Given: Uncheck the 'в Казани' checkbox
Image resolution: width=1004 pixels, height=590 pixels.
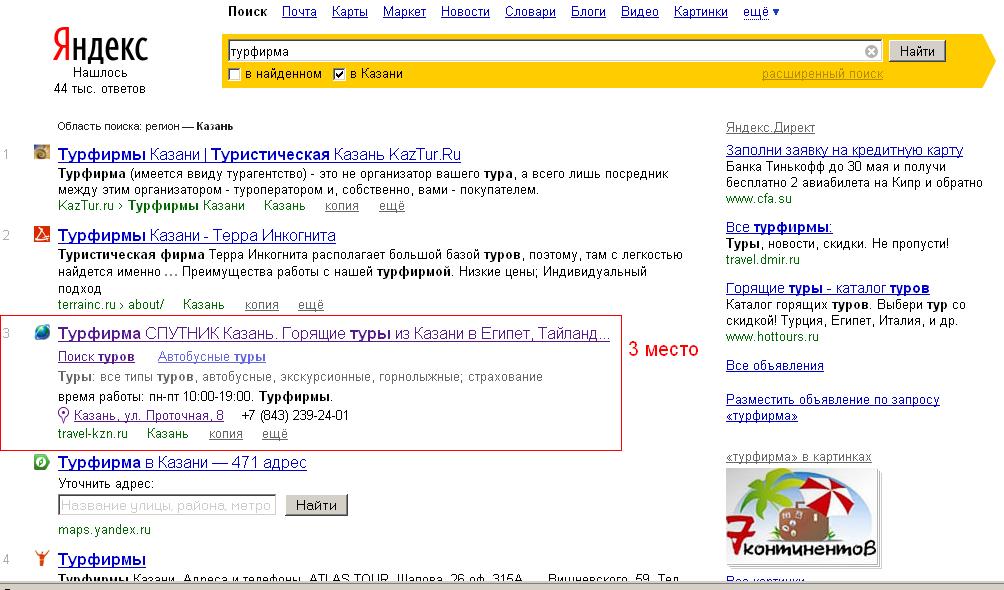Looking at the screenshot, I should coord(339,74).
